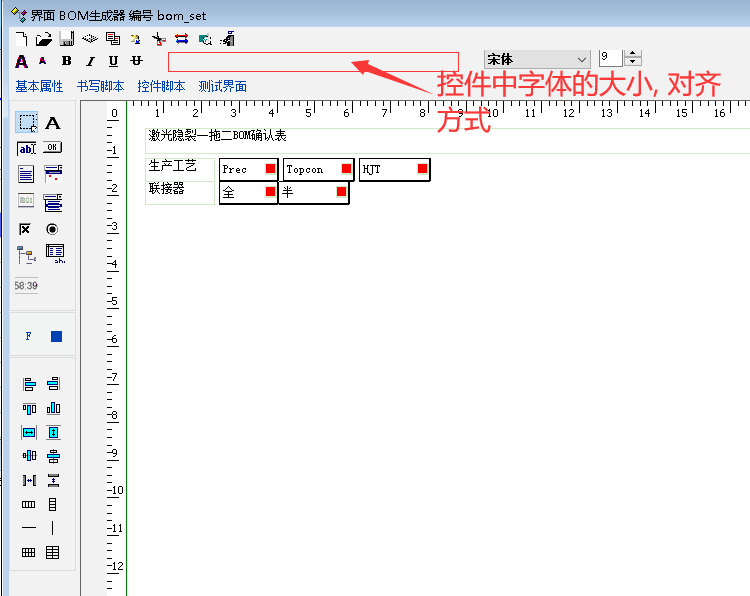The height and width of the screenshot is (596, 750).
Task: Click the 测试界面 link
Action: tap(223, 87)
